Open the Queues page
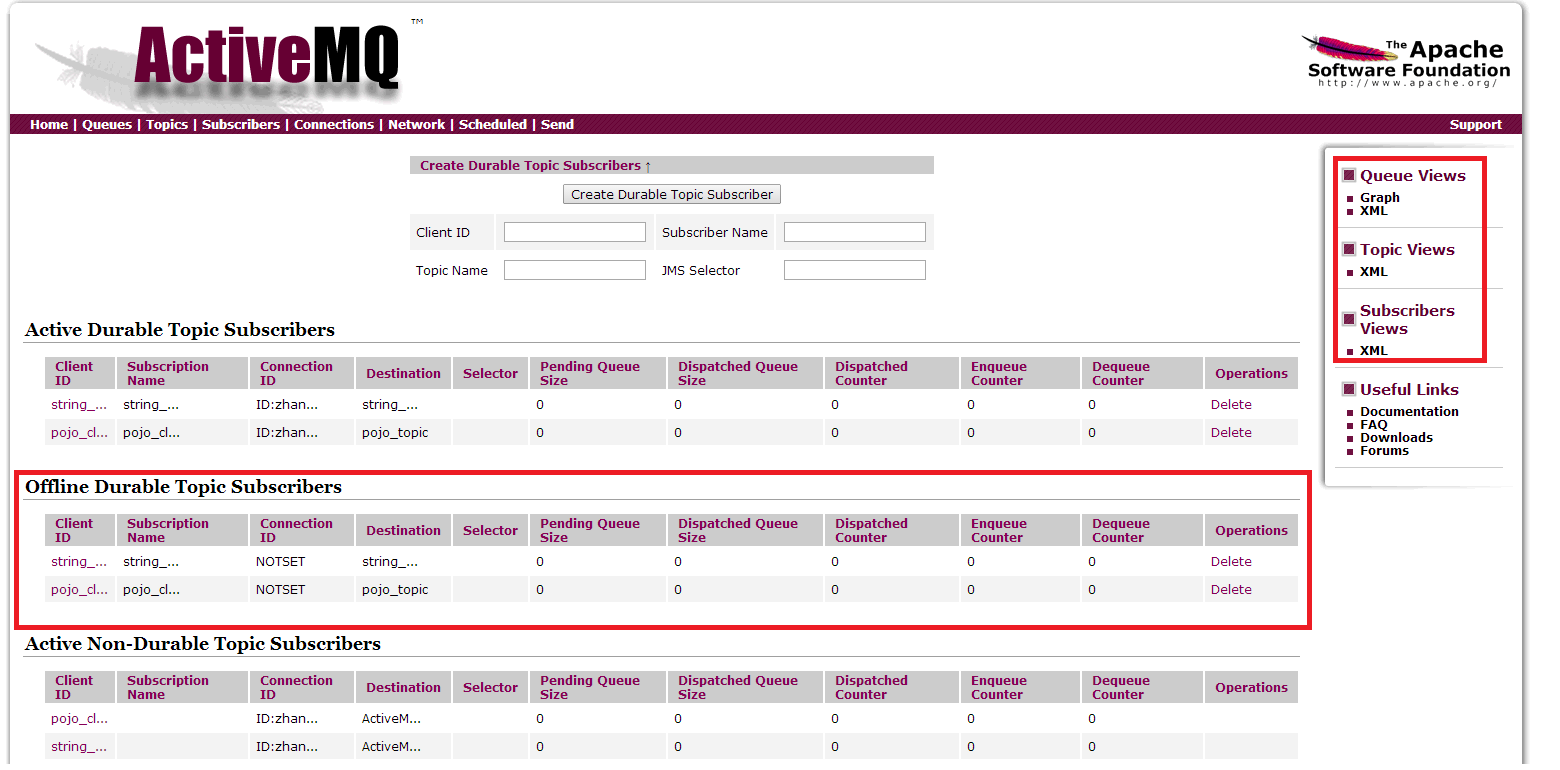 (x=107, y=125)
